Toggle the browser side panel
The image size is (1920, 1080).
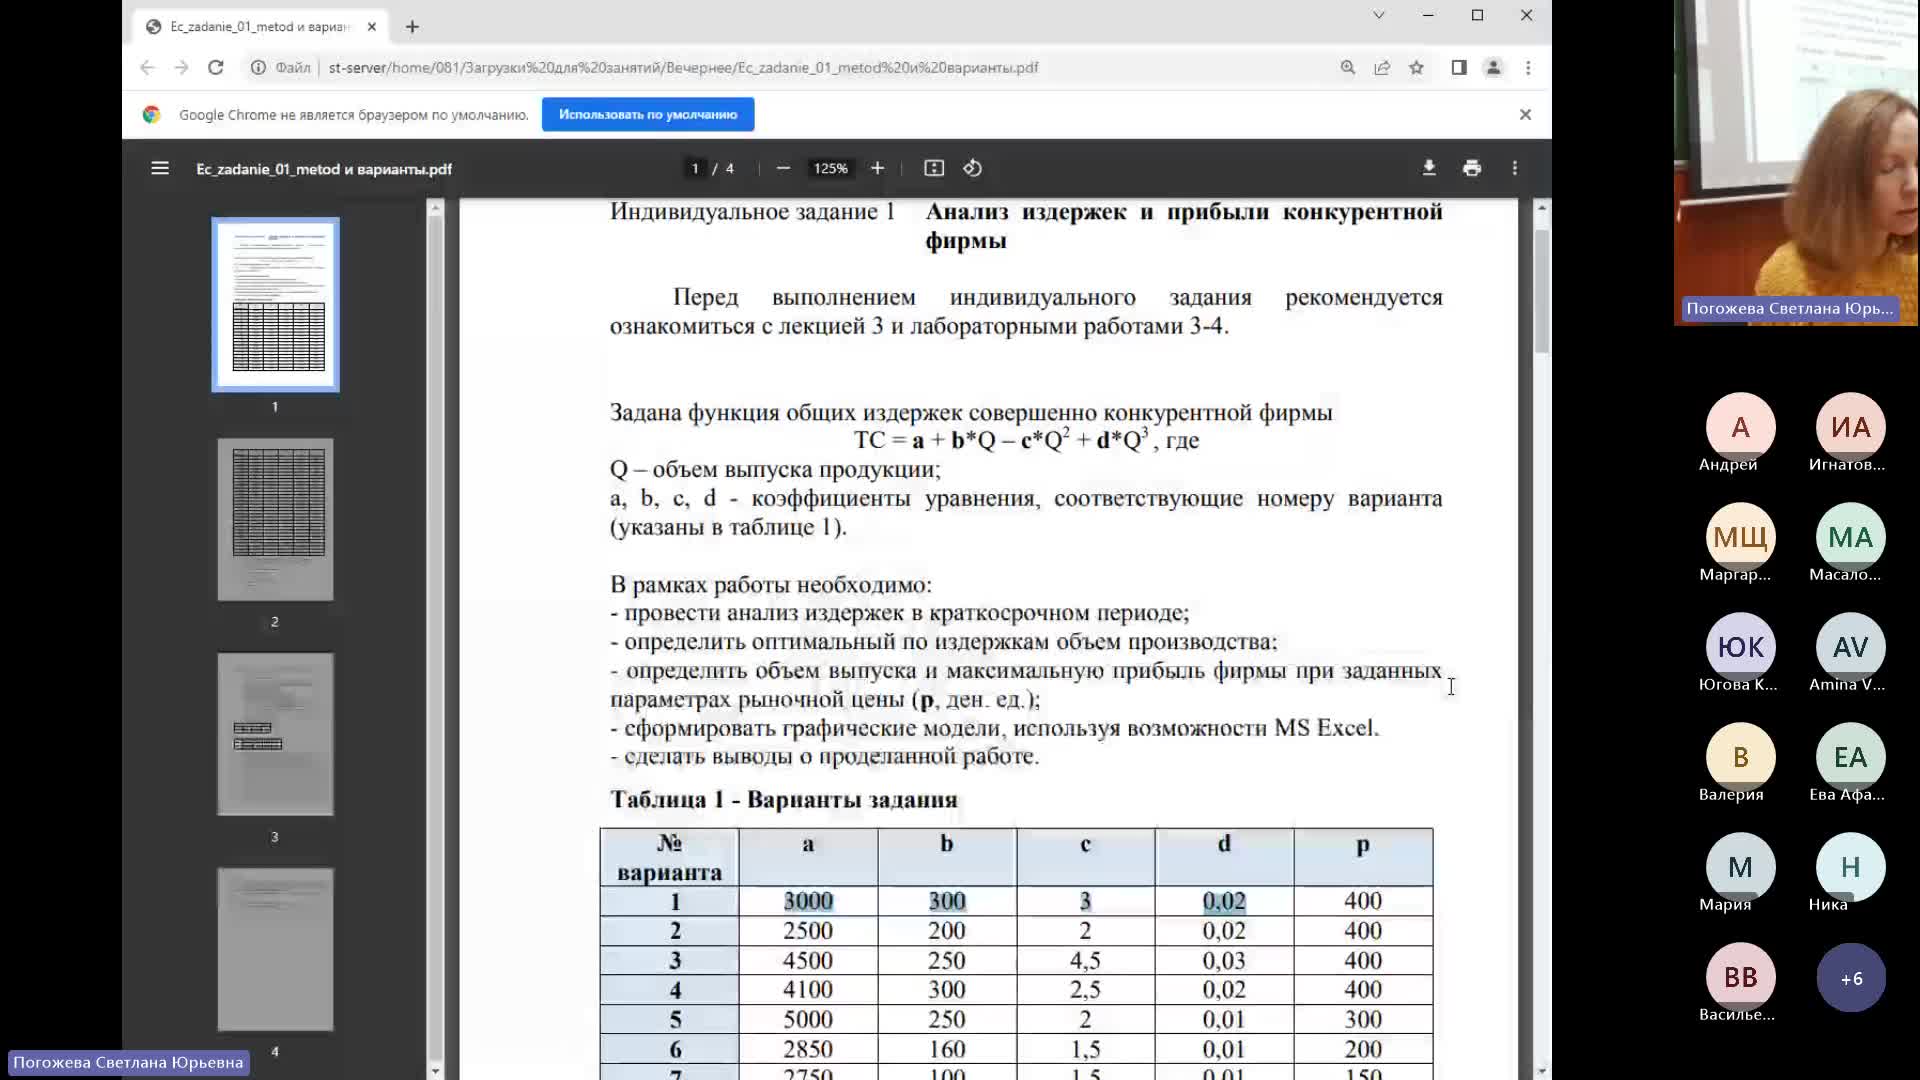coord(1459,67)
